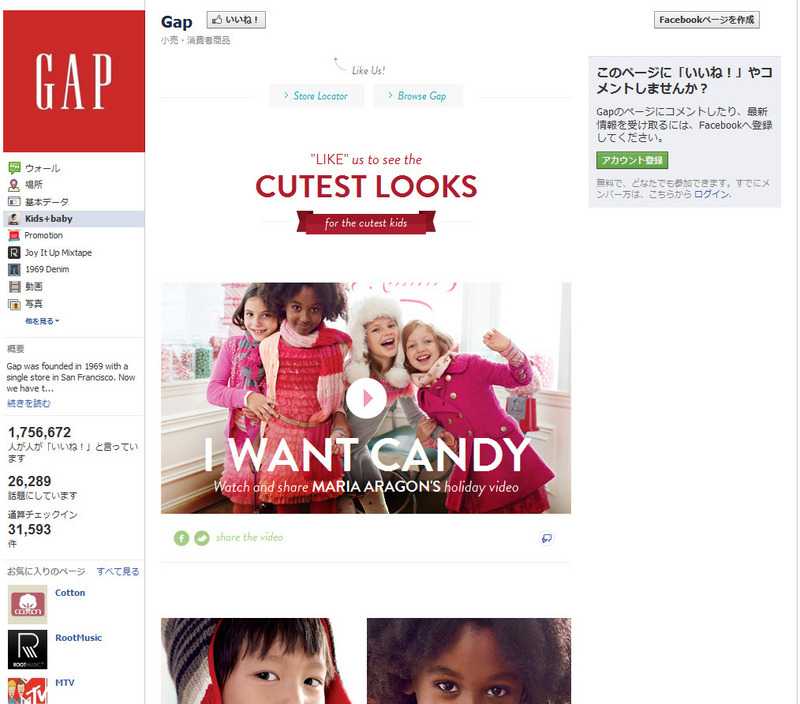800x704 pixels.
Task: Click the 1969 Denim icon
Action: pyautogui.click(x=14, y=269)
